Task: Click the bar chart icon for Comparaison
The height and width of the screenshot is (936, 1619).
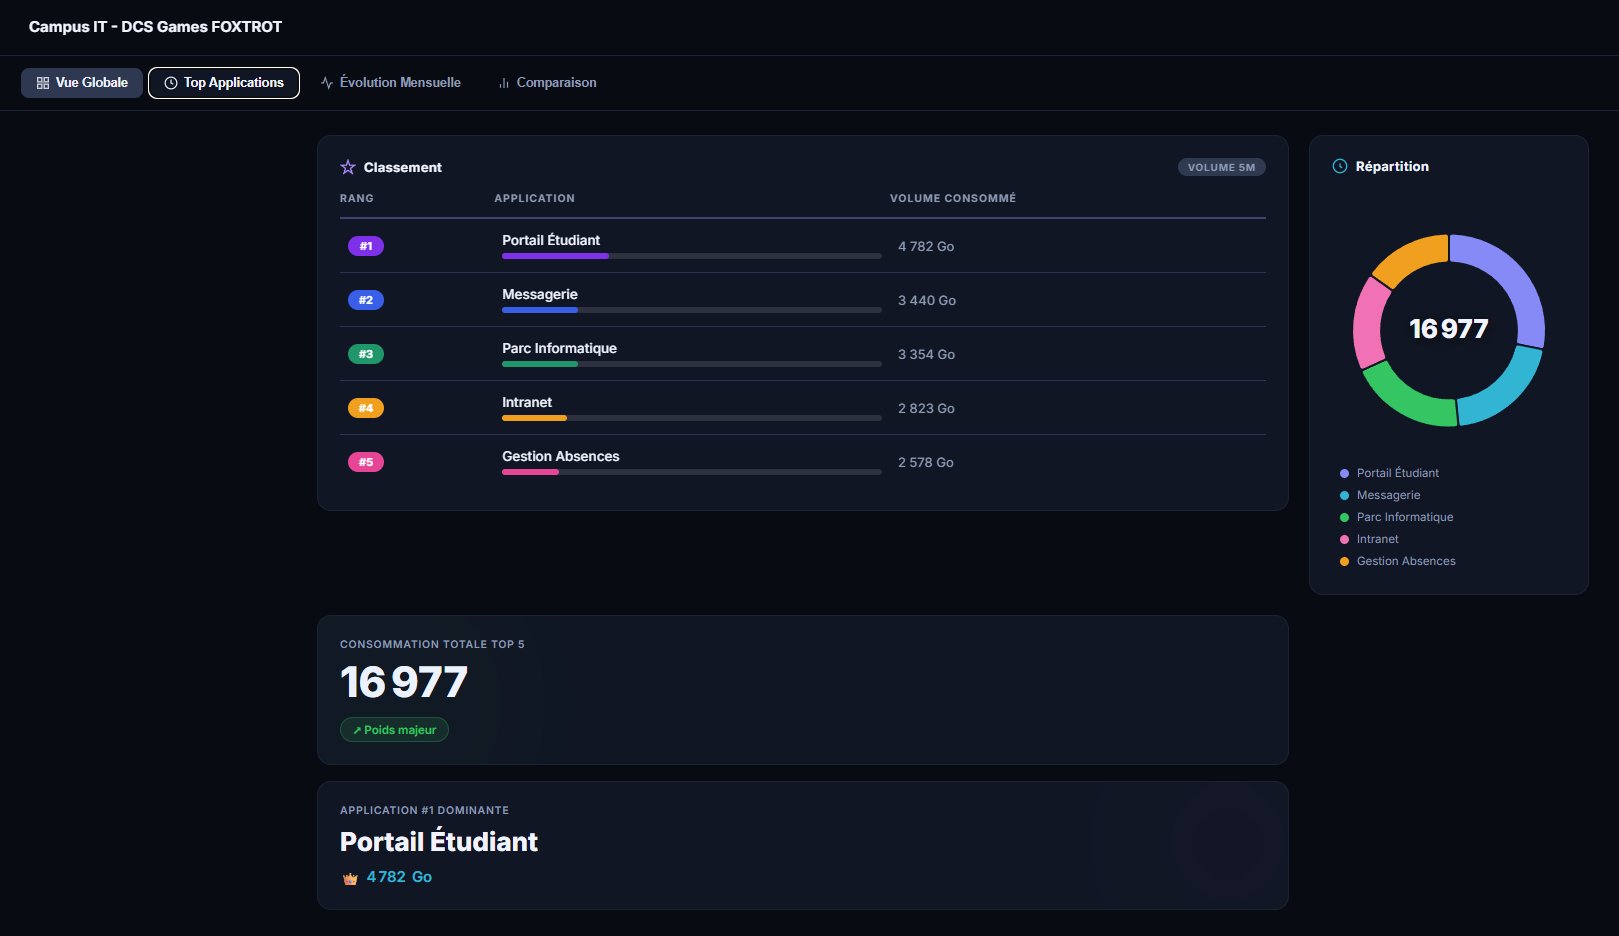Action: click(x=504, y=83)
